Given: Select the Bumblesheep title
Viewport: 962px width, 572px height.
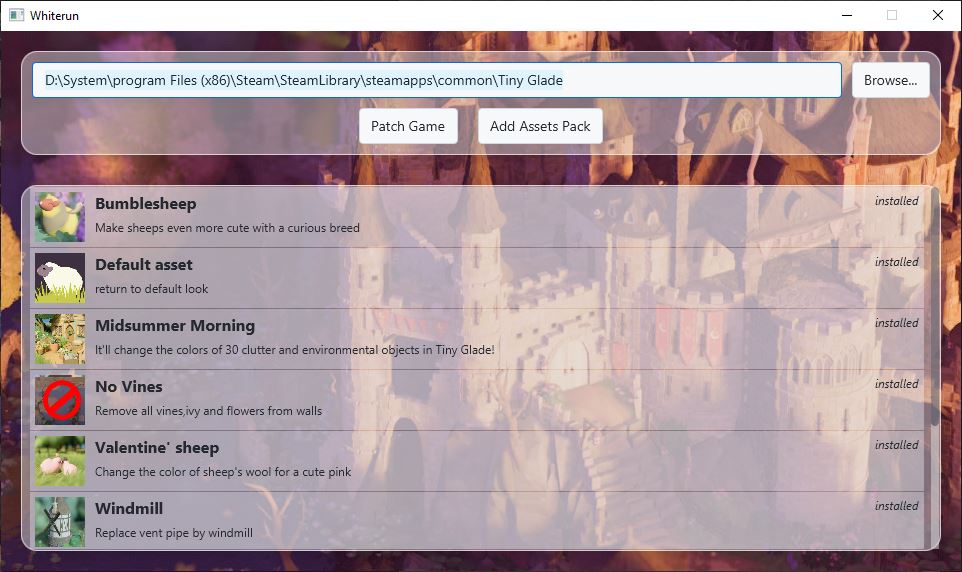Looking at the screenshot, I should click(x=146, y=204).
